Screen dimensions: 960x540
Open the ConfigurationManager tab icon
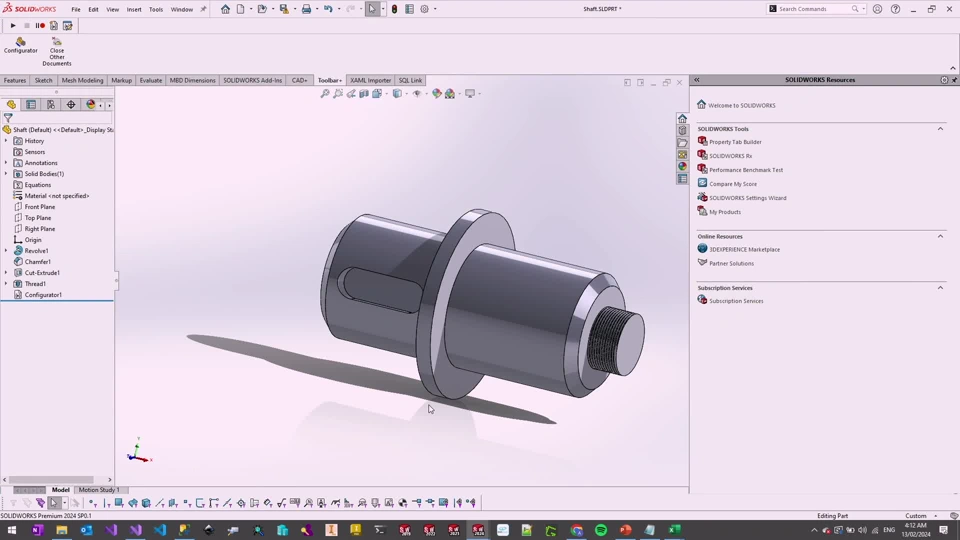[51, 104]
